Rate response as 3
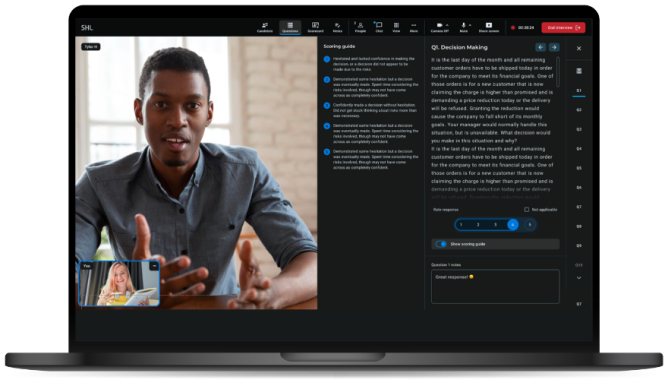Viewport: 668px width, 383px height. pyautogui.click(x=495, y=225)
